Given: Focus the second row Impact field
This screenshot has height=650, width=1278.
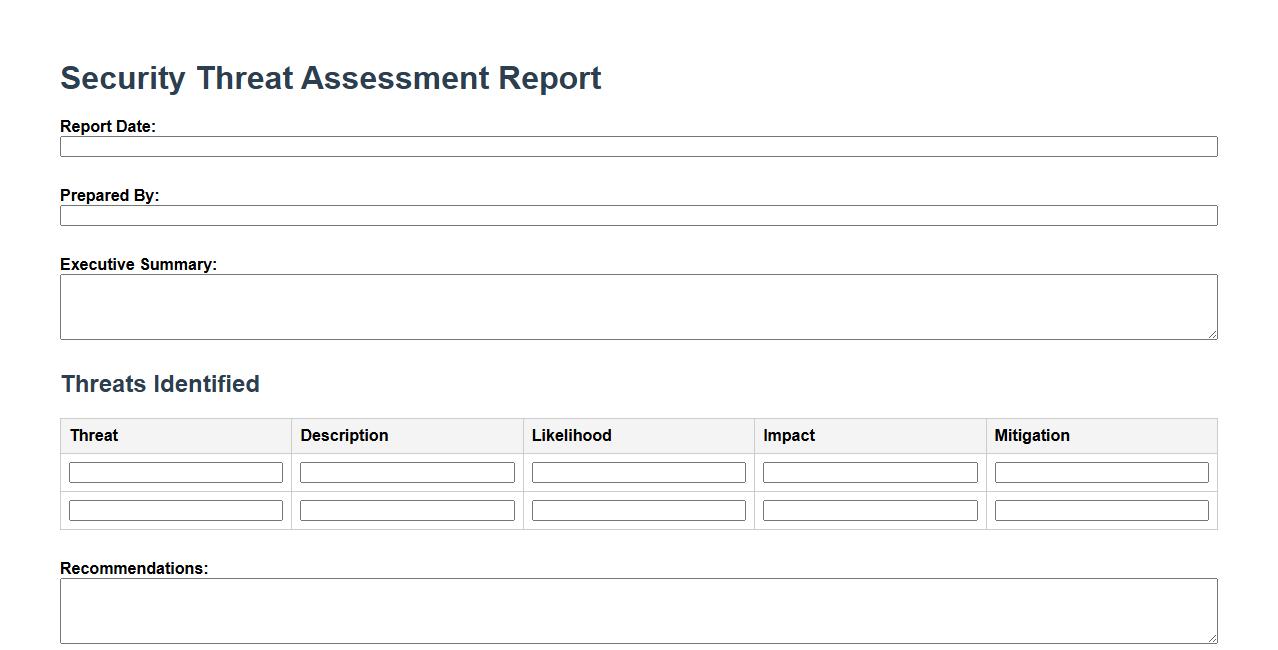Looking at the screenshot, I should pos(870,511).
